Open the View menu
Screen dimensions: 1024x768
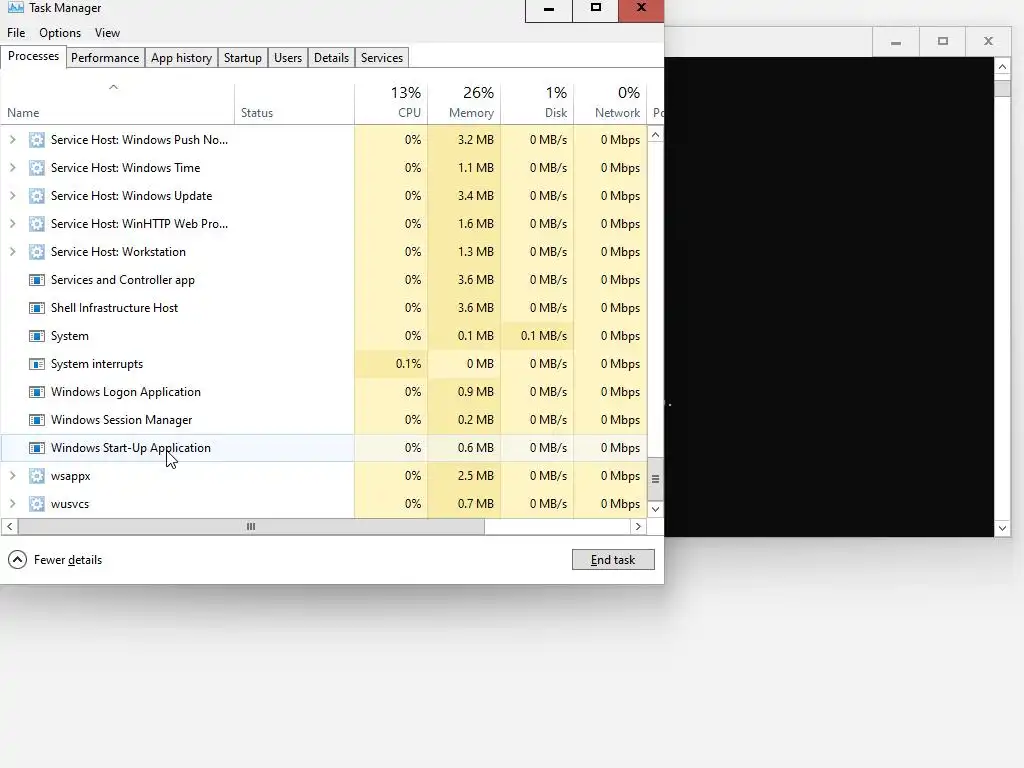point(107,33)
